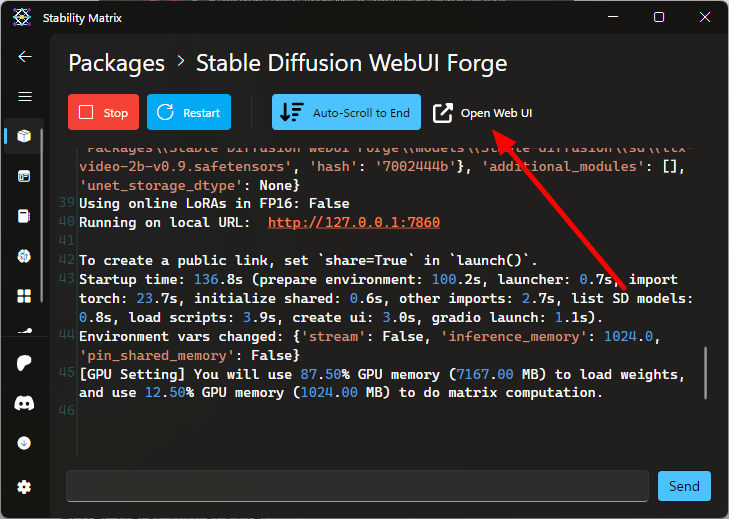Click the Packages breadcrumb
Screen dimensions: 729x519
click(x=117, y=63)
